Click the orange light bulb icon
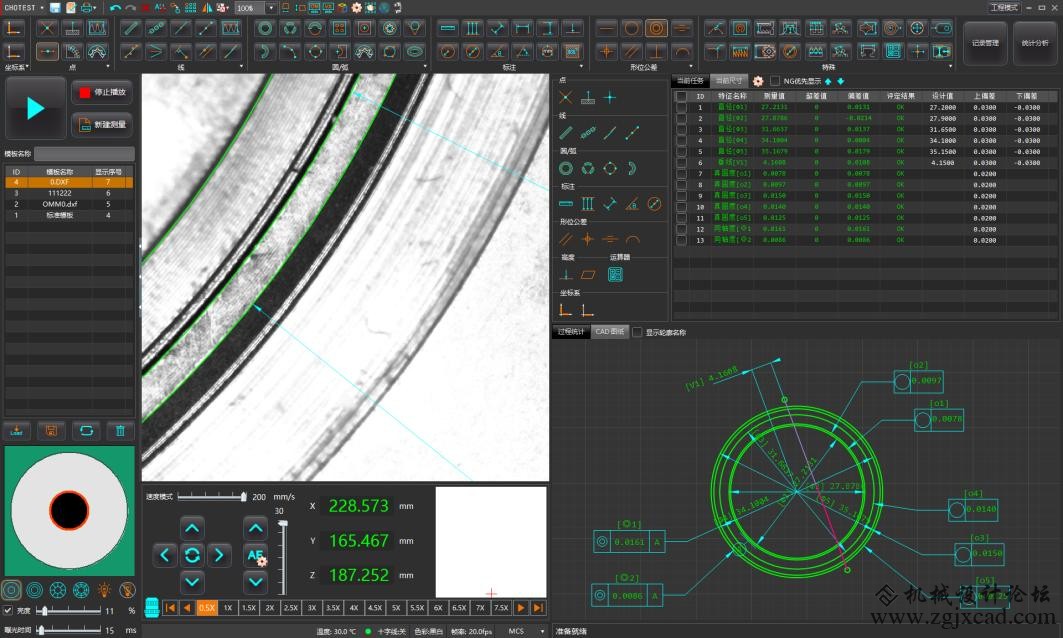The image size is (1063, 638). point(104,590)
